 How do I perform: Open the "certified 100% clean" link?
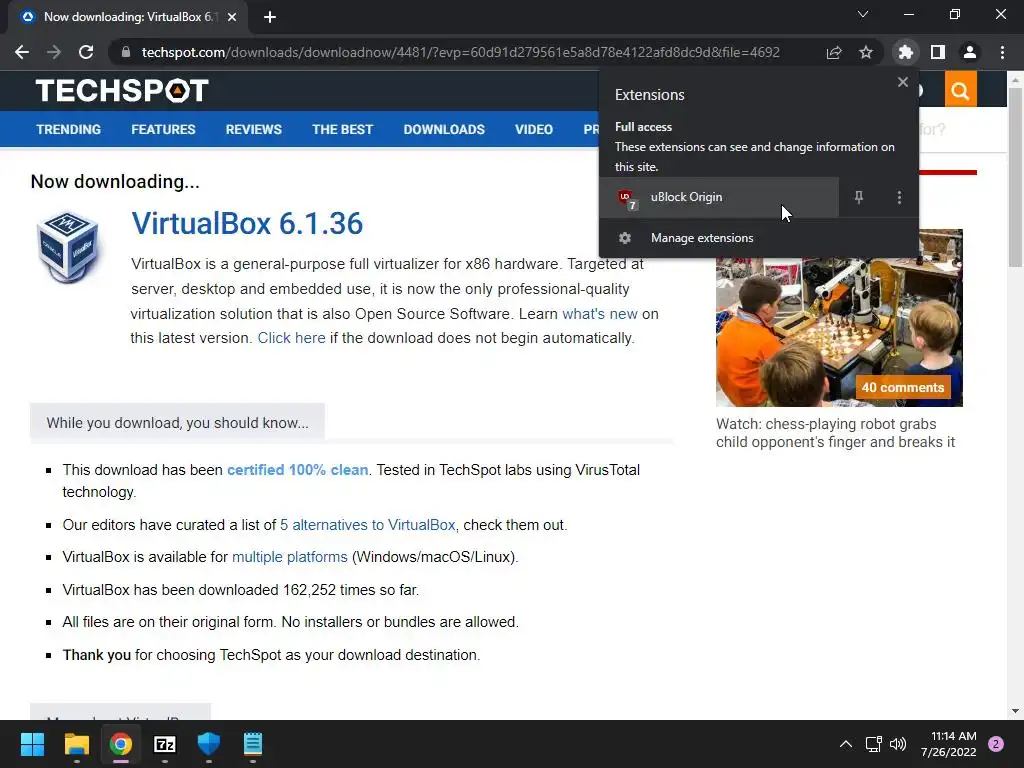click(297, 470)
